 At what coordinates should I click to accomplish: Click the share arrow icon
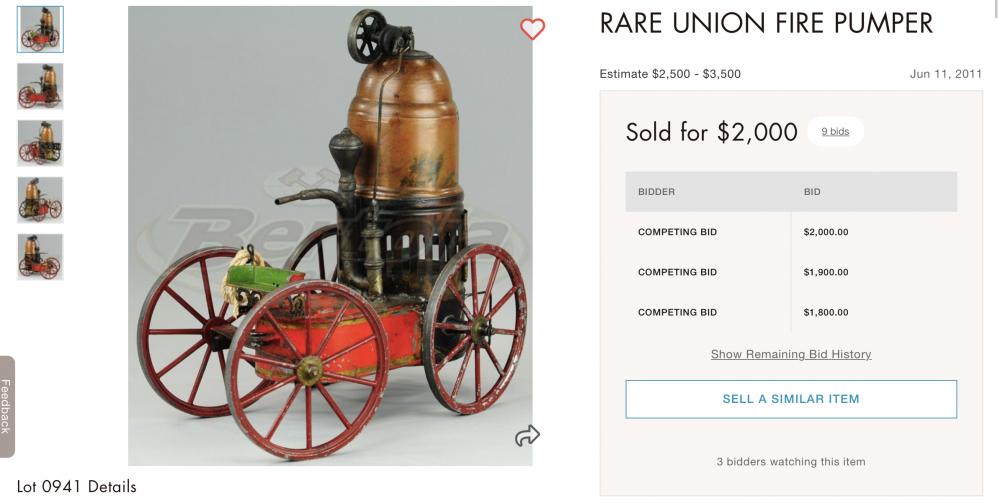[527, 435]
